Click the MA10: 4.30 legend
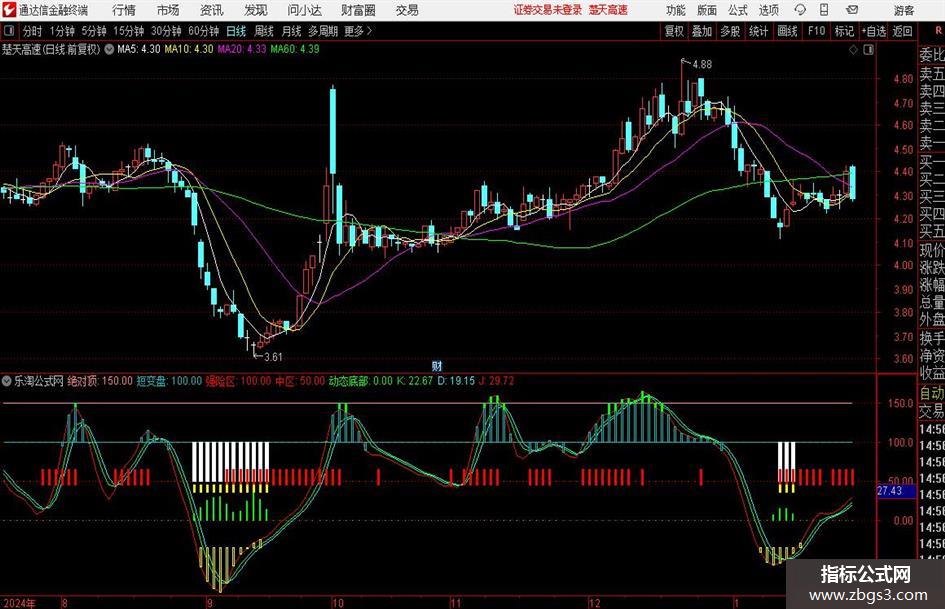Viewport: 945px width, 609px height. (x=189, y=49)
